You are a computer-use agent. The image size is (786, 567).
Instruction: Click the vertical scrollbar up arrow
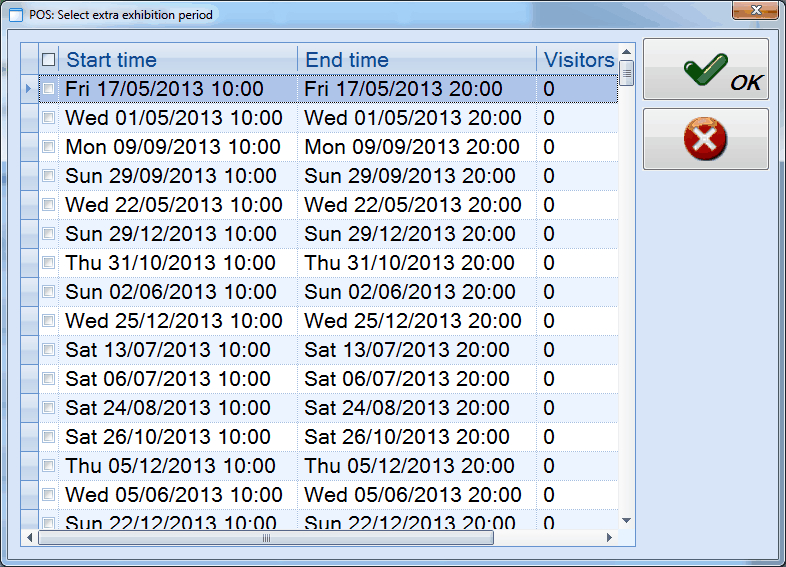[626, 52]
